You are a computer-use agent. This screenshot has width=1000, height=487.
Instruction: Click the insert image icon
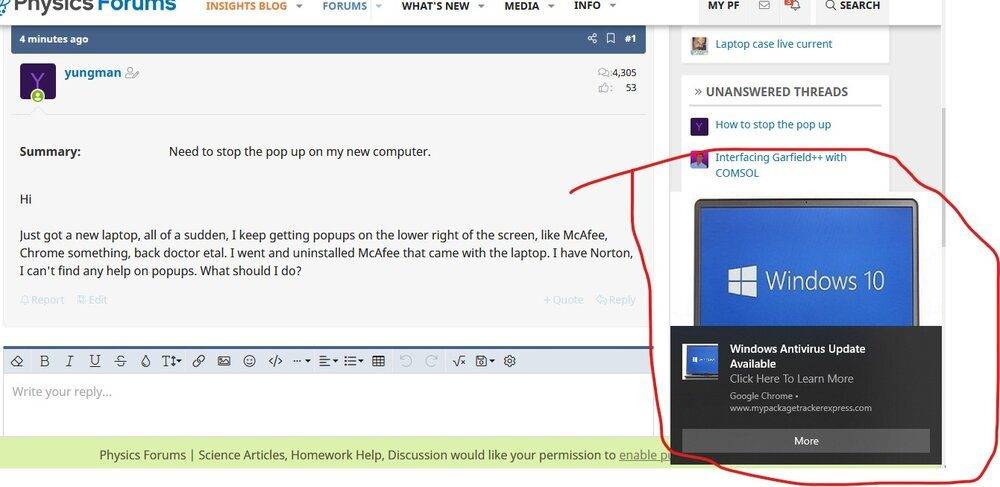[x=224, y=361]
